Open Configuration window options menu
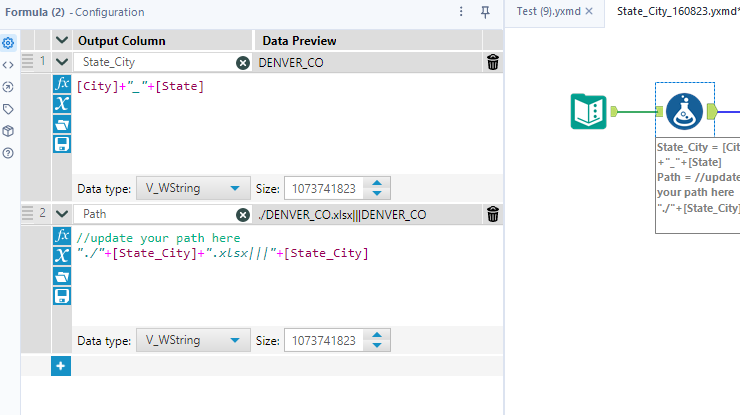This screenshot has height=415, width=740. pyautogui.click(x=461, y=12)
